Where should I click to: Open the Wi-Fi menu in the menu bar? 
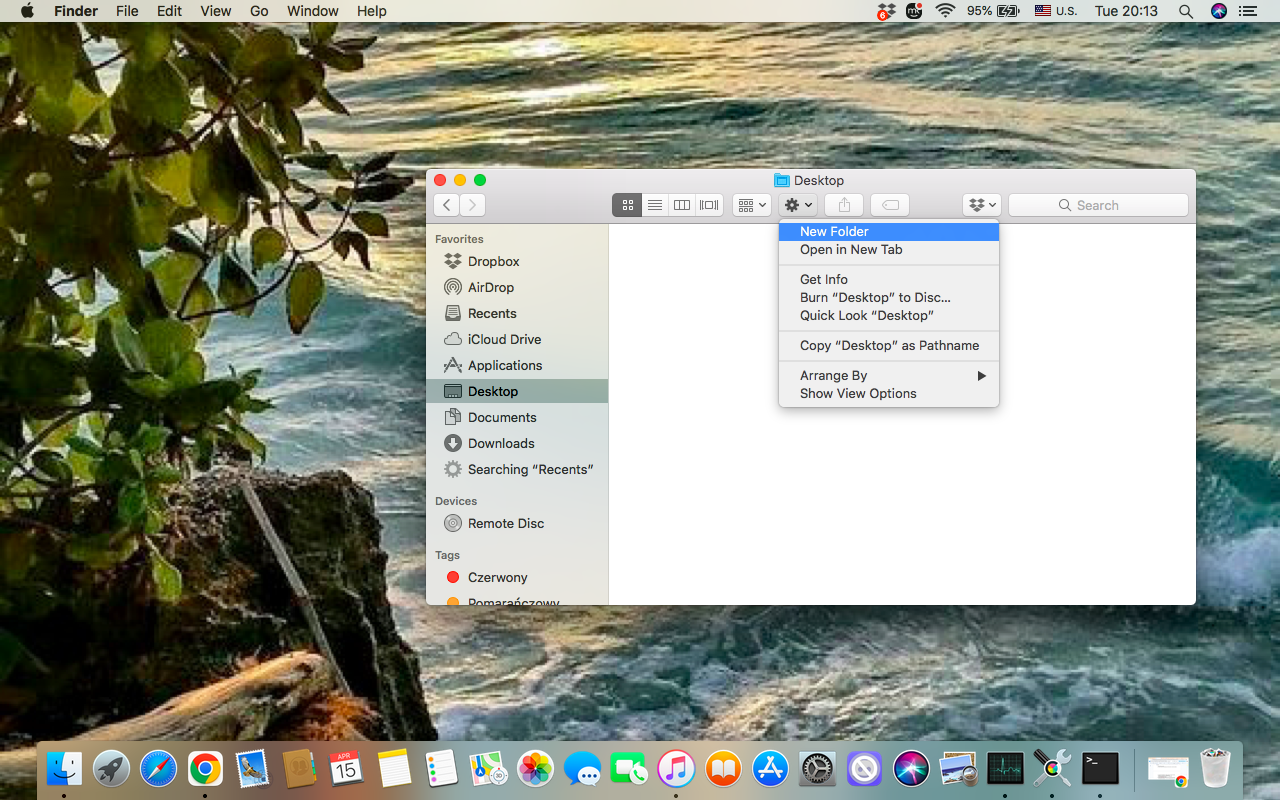[944, 11]
